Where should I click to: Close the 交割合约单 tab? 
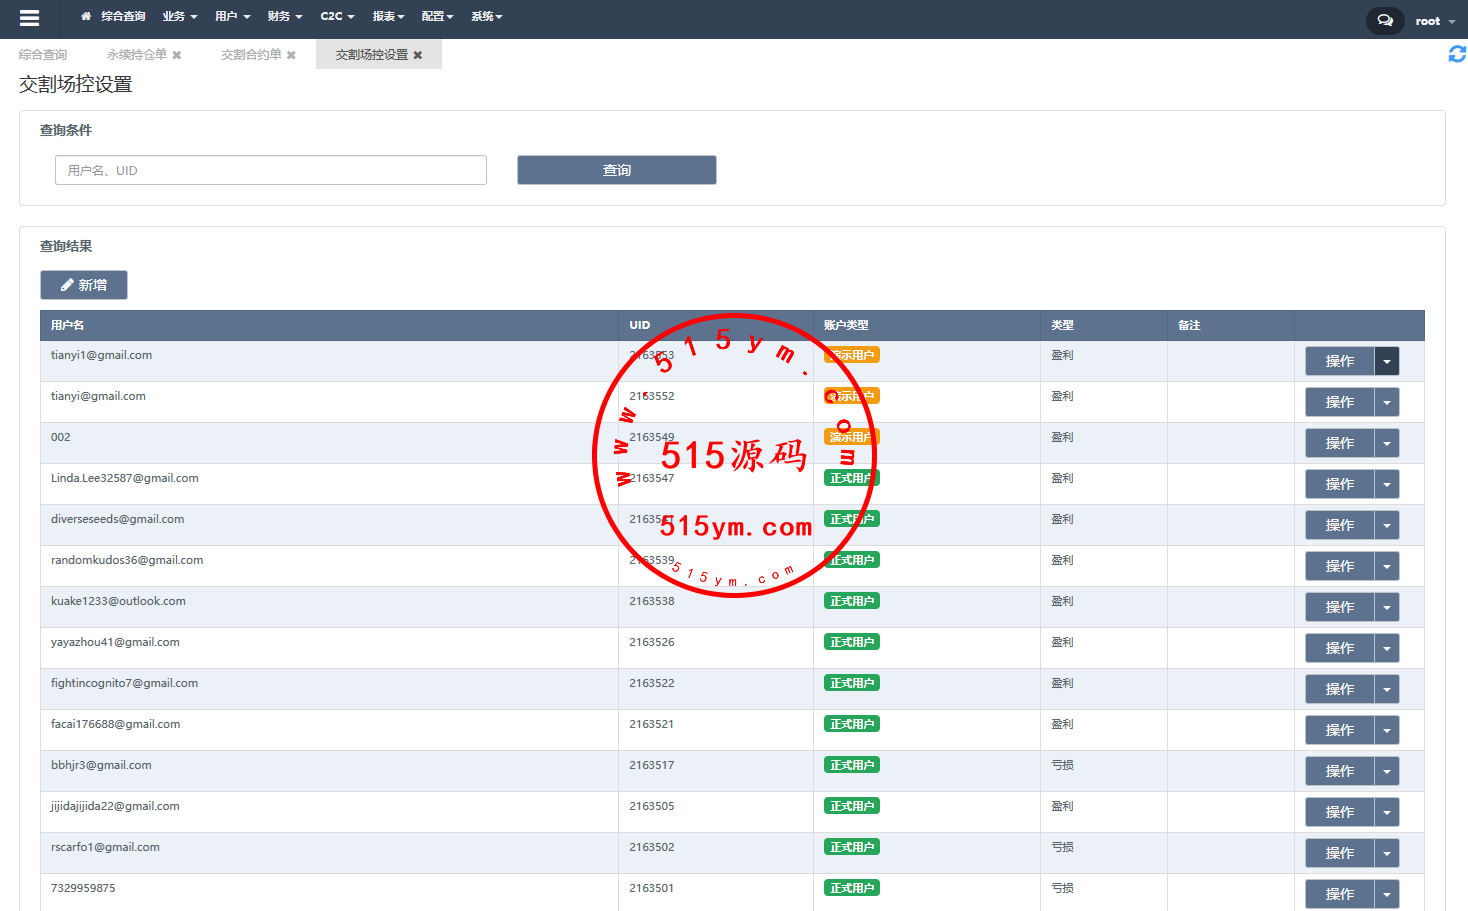(291, 55)
